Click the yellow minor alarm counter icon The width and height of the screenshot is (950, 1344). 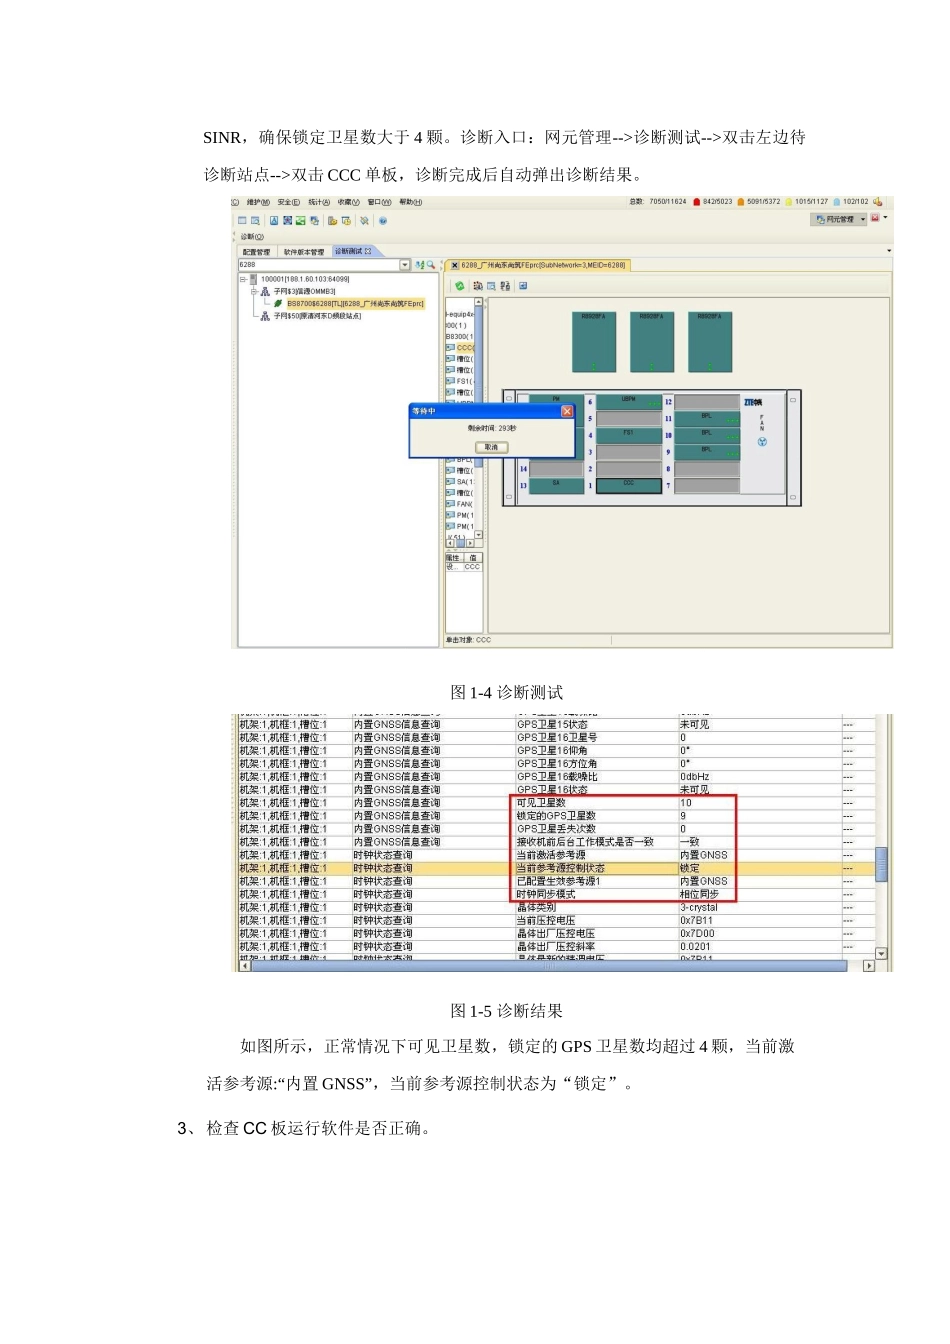coord(789,202)
